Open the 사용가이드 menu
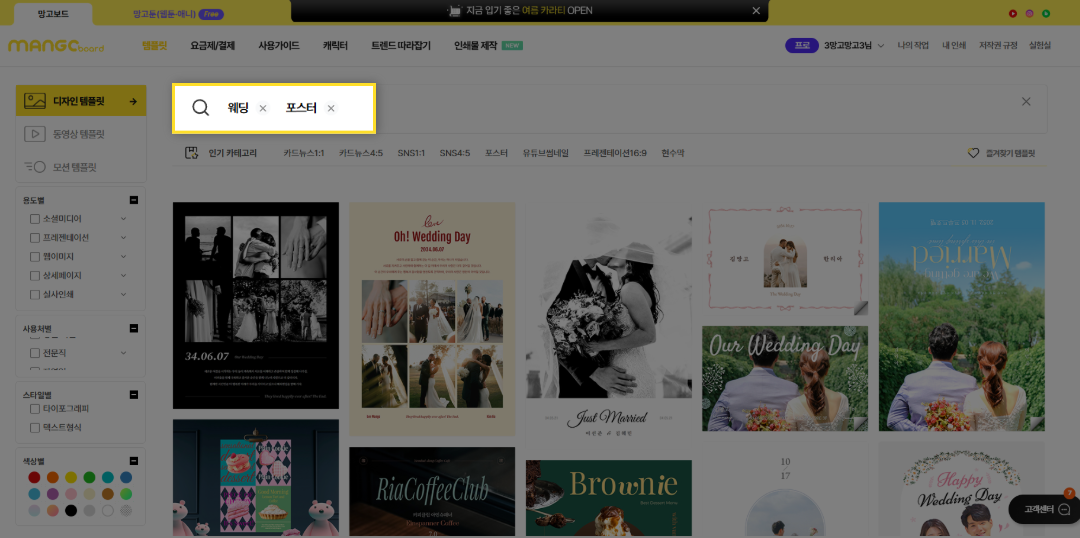Image resolution: width=1080 pixels, height=538 pixels. [x=279, y=45]
